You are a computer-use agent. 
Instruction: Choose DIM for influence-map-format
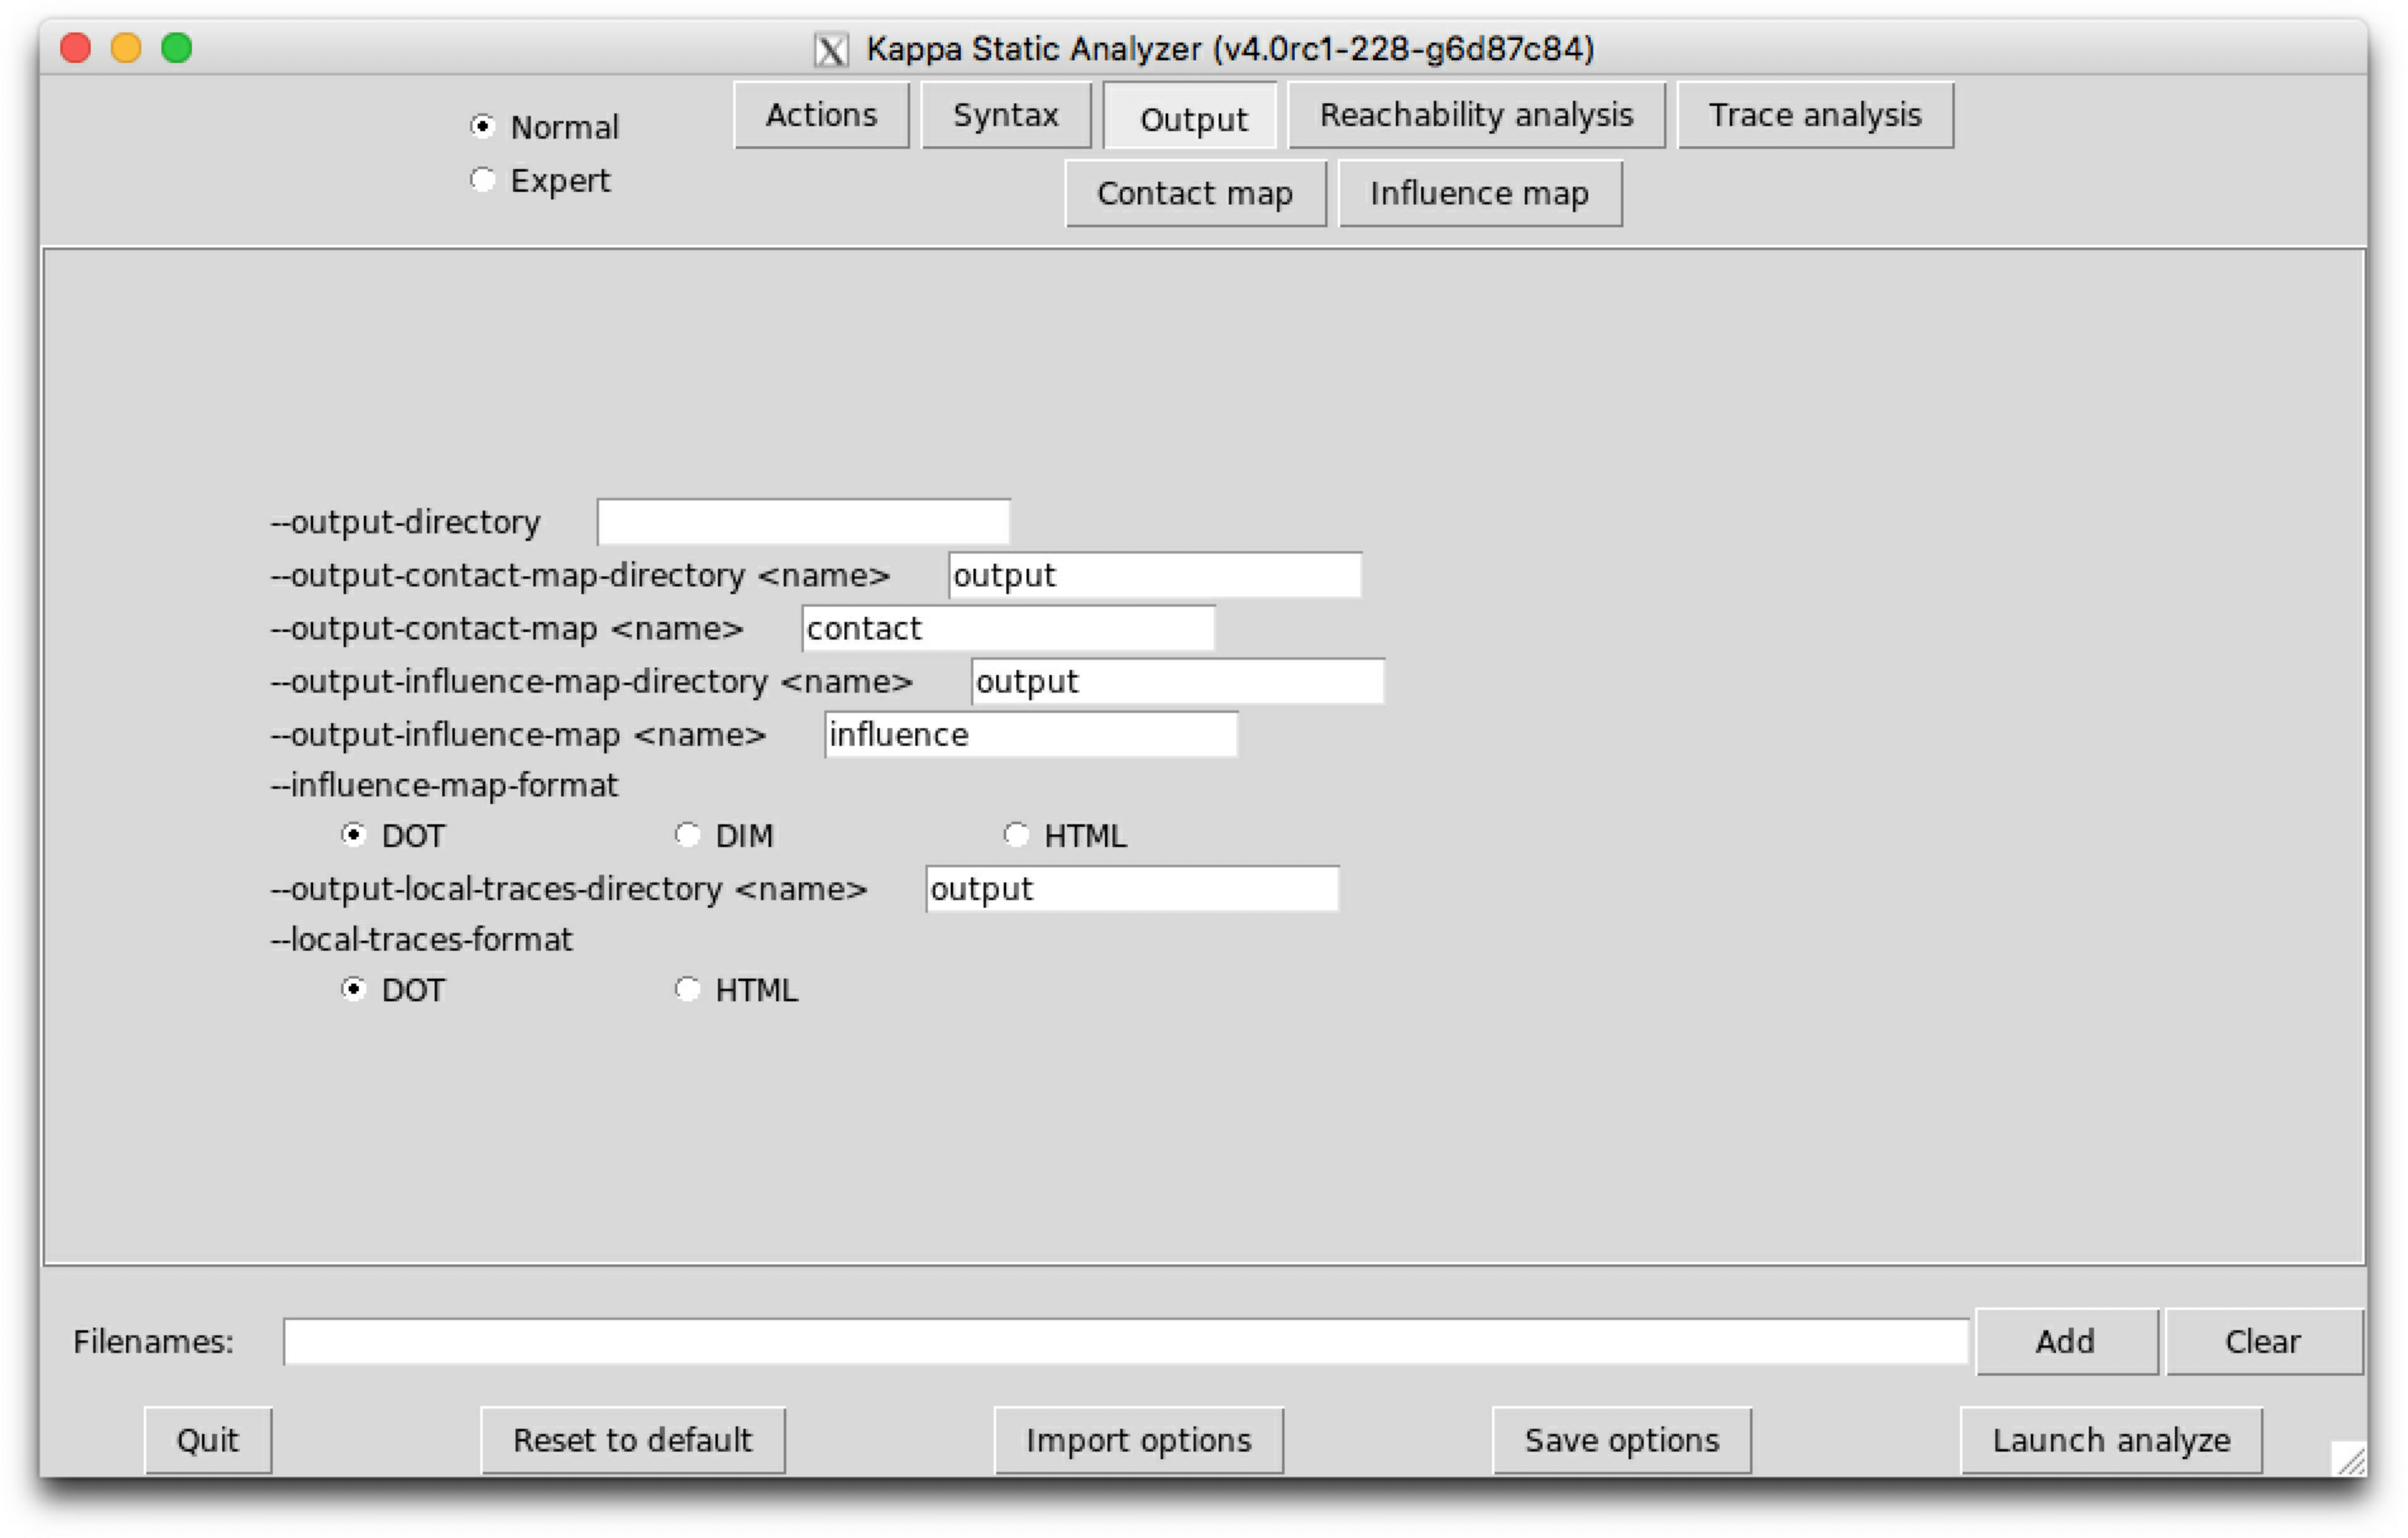point(687,835)
